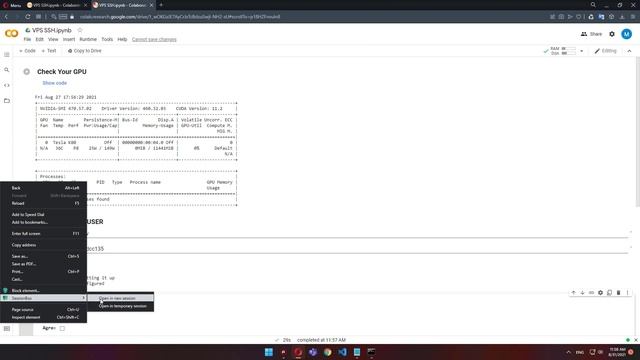Add a Text cell button

pyautogui.click(x=49, y=51)
